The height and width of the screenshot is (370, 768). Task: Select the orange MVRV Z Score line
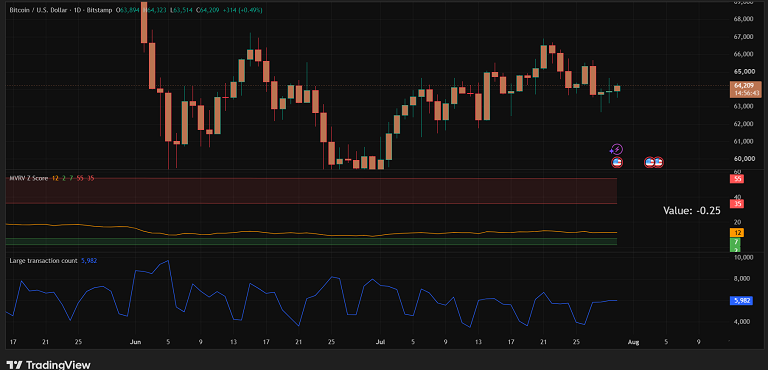pos(313,233)
